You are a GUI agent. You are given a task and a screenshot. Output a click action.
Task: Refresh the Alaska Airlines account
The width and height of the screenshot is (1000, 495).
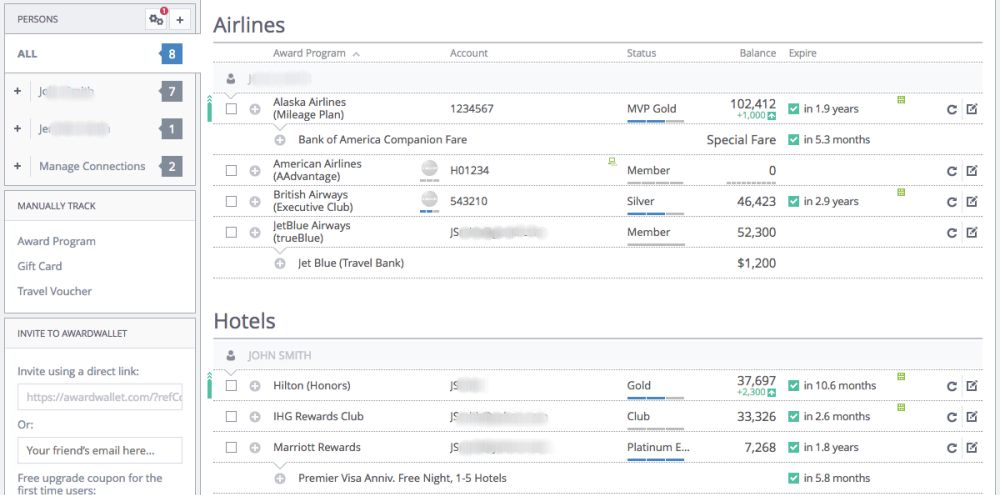[x=952, y=109]
